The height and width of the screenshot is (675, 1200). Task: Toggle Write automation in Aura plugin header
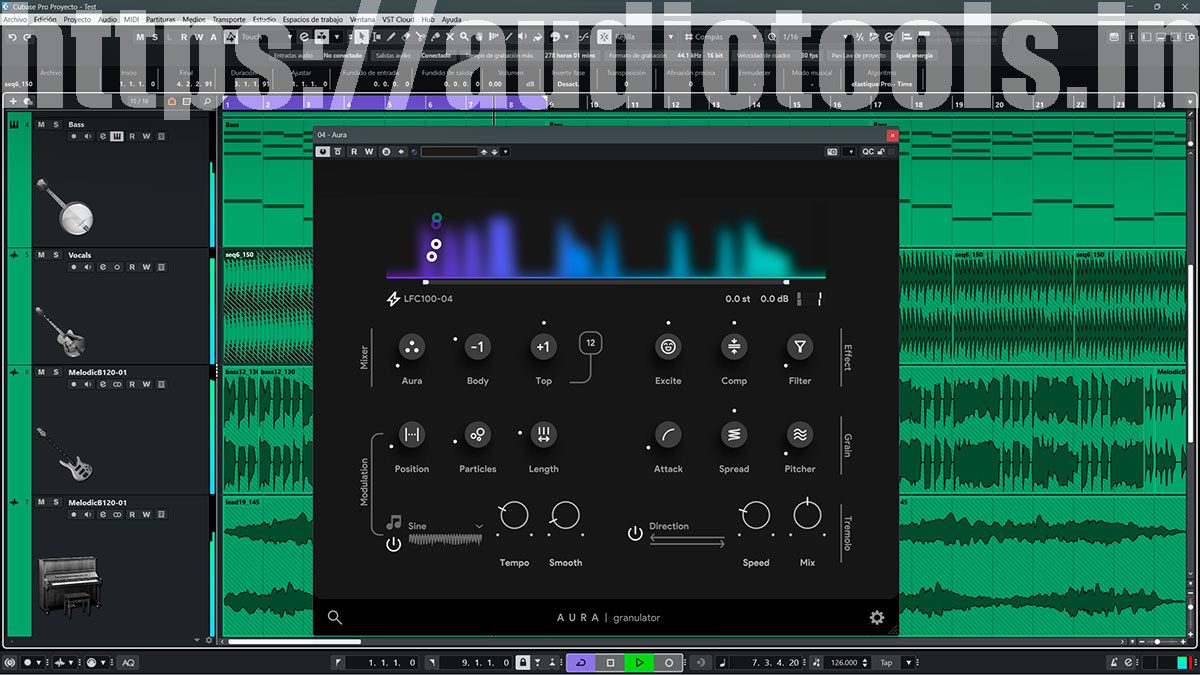pos(369,152)
